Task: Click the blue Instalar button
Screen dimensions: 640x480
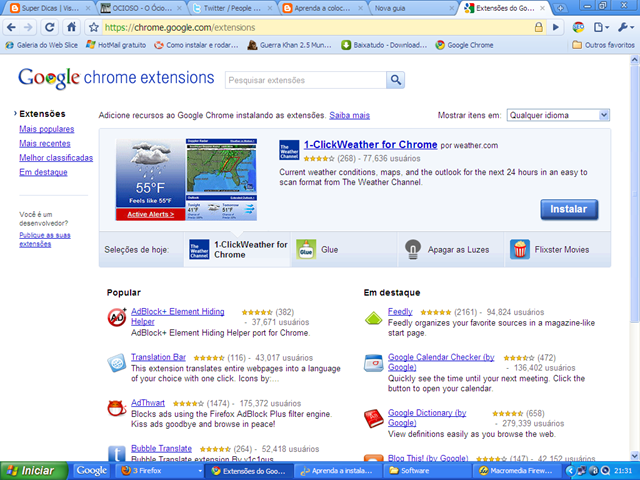Action: [x=569, y=209]
